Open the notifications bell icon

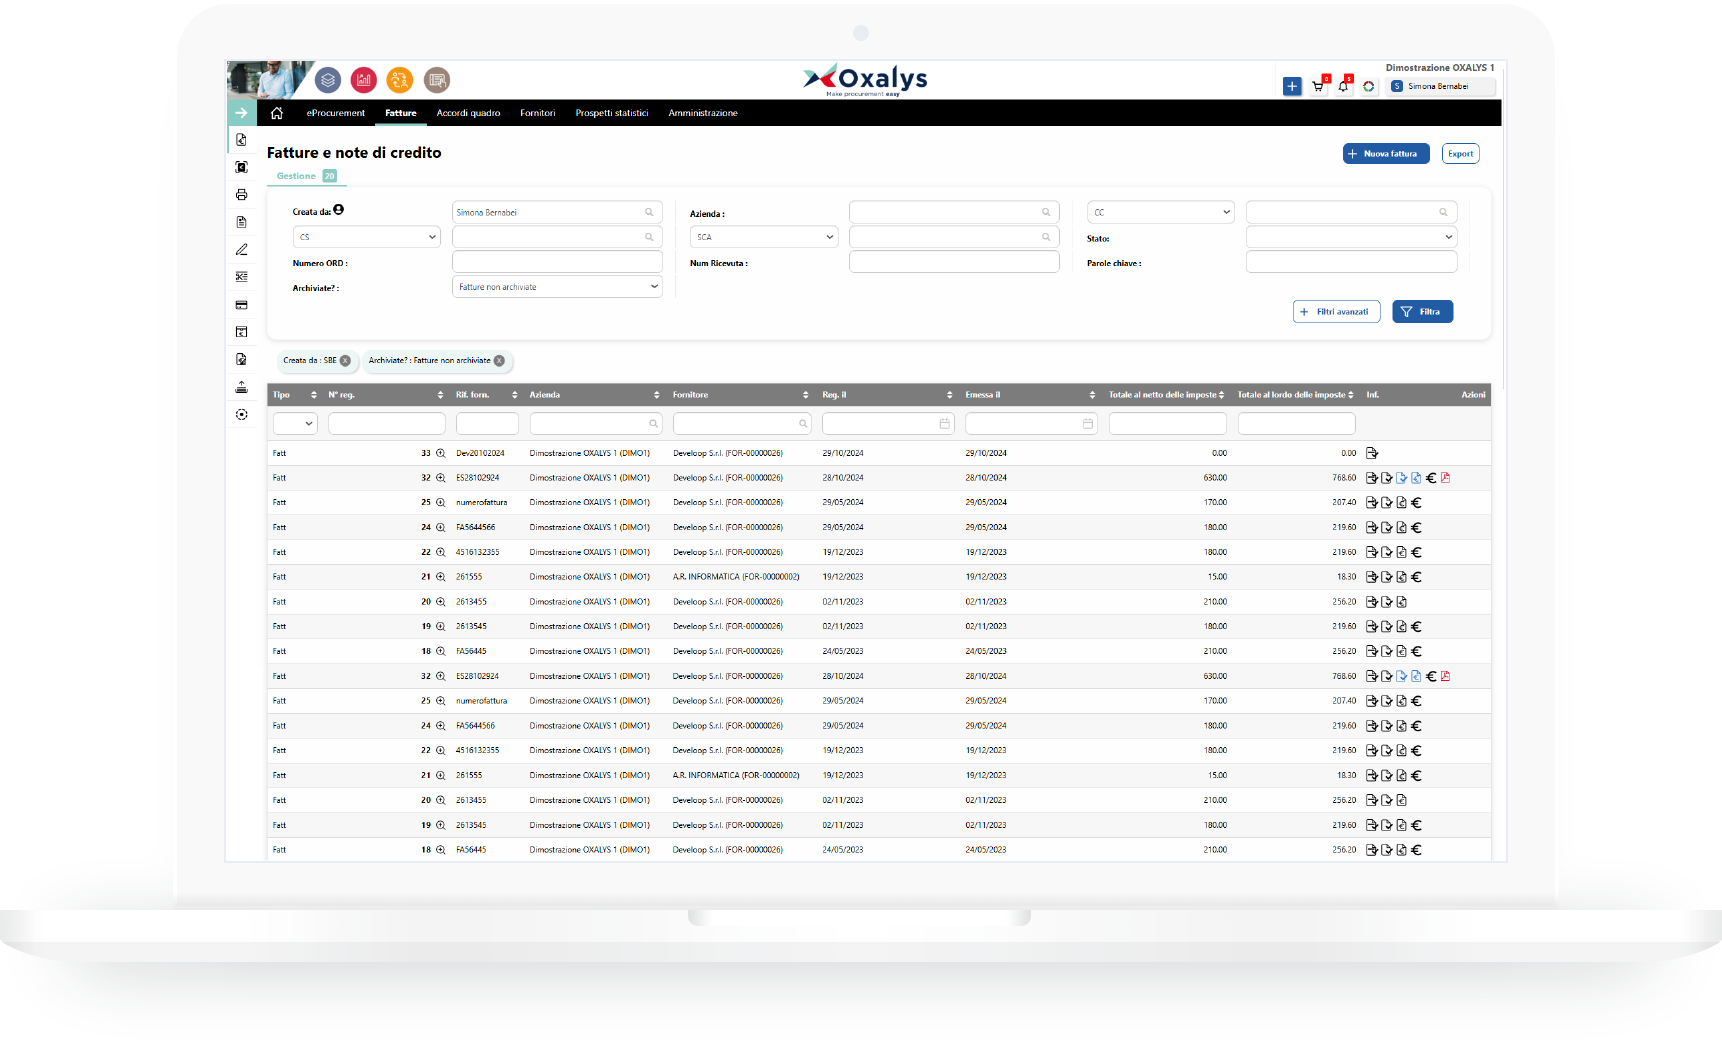click(x=1343, y=86)
